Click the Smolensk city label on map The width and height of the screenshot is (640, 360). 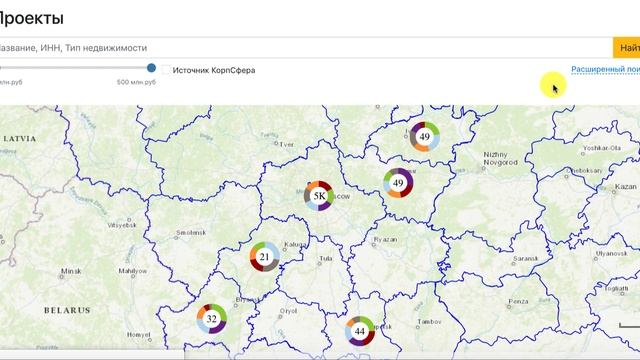click(x=191, y=233)
